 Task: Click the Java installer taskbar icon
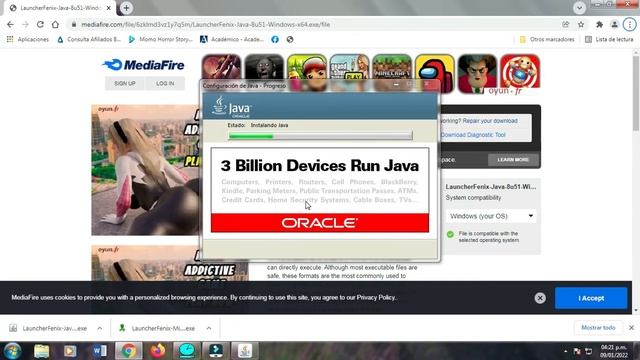pyautogui.click(x=245, y=351)
